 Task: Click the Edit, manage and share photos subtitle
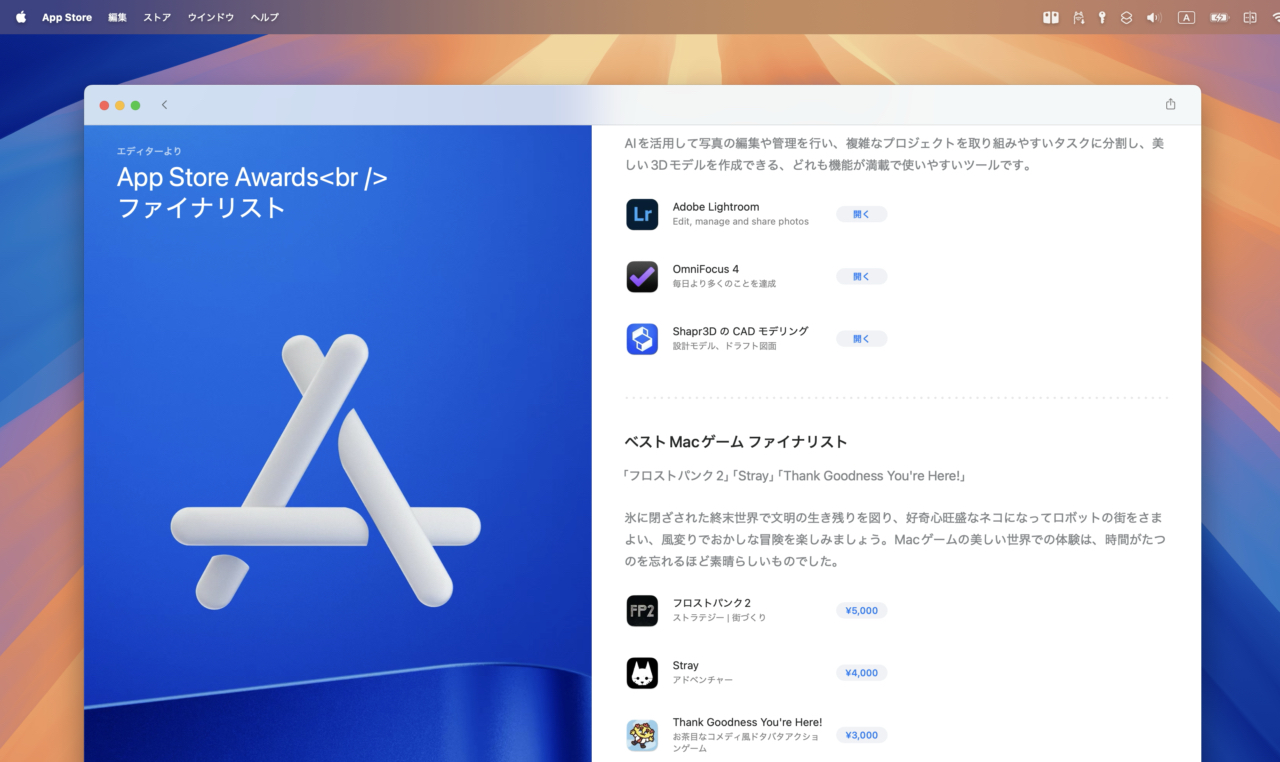point(741,222)
